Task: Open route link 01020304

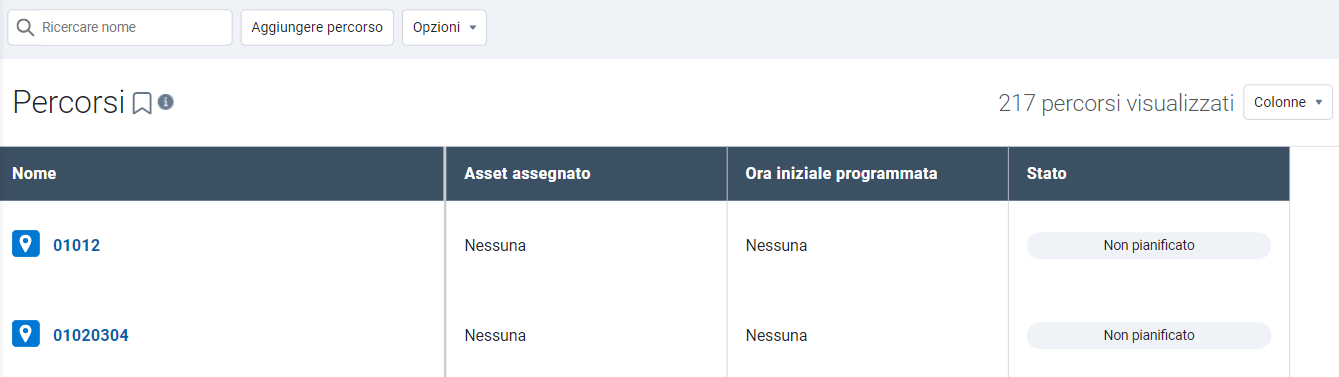Action: pos(91,335)
